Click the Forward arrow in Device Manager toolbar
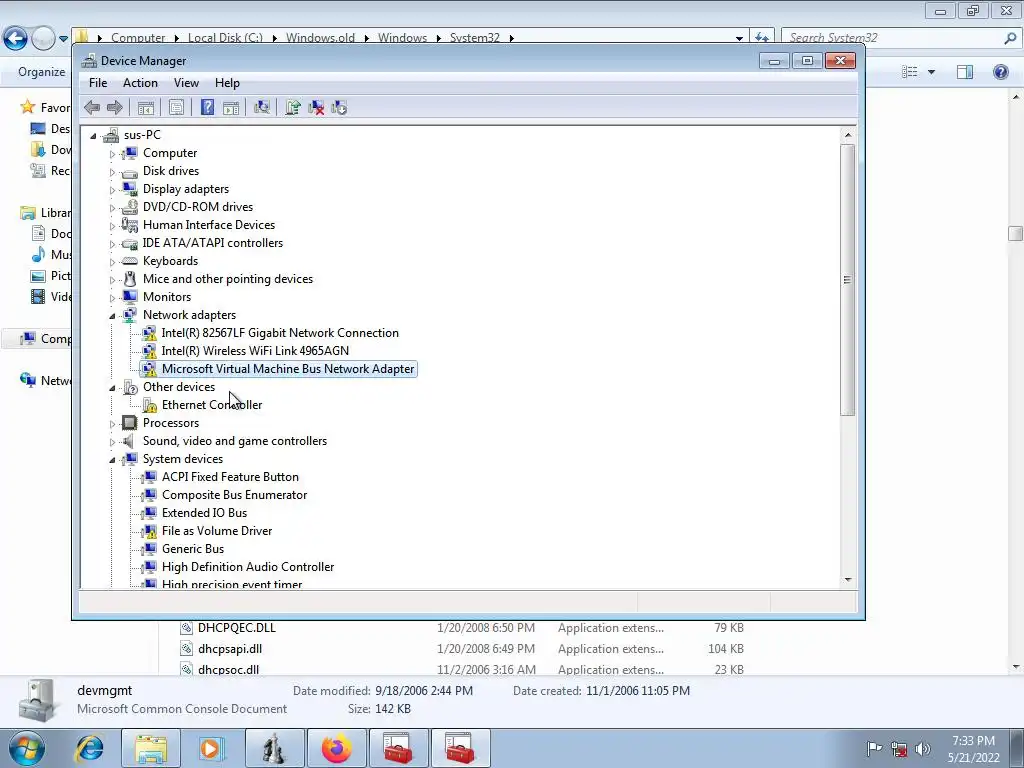The width and height of the screenshot is (1024, 768). [114, 107]
